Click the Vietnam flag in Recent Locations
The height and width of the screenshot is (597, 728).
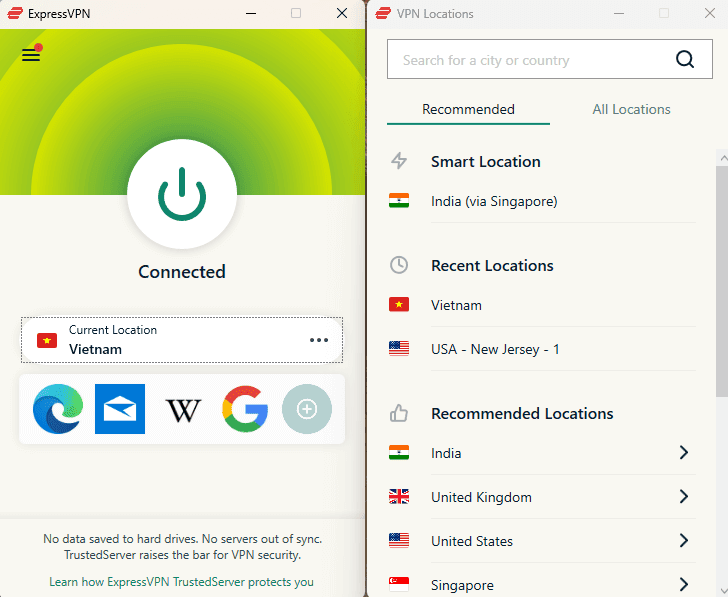pos(399,305)
